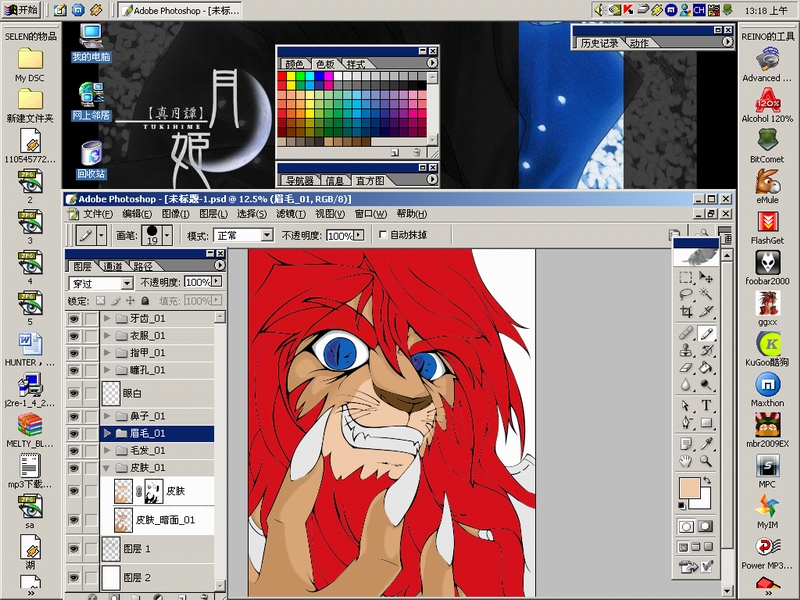
Task: Open the 滤镜 menu
Action: [x=291, y=214]
